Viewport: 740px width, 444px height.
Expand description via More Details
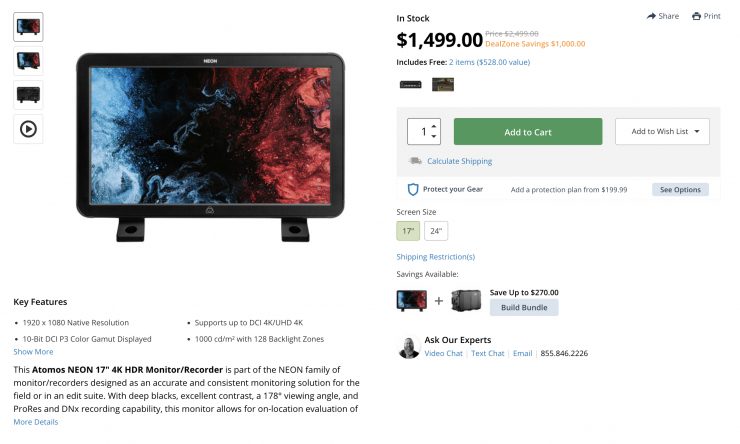(x=36, y=422)
